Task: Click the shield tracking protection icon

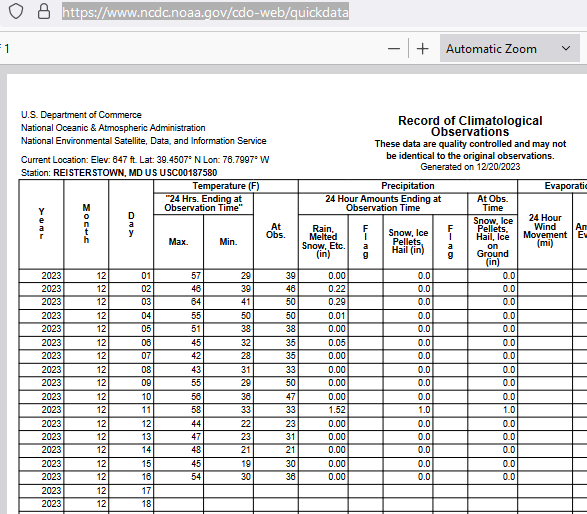Action: pyautogui.click(x=16, y=12)
